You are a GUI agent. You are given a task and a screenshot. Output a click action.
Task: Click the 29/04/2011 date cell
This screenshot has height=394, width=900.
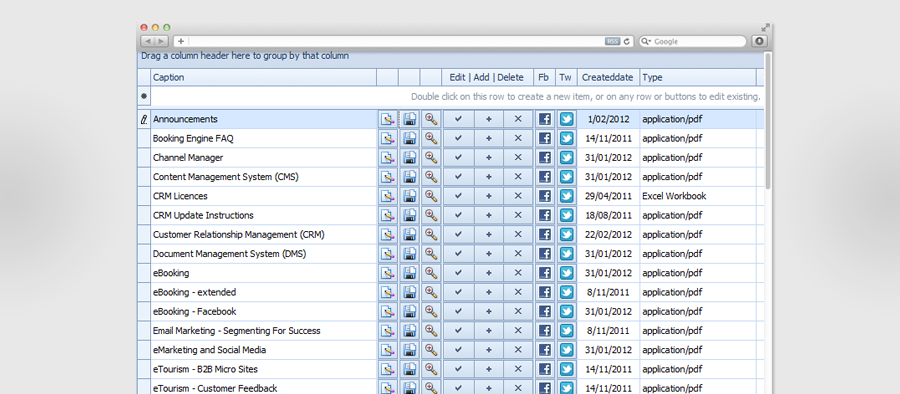[x=608, y=196]
